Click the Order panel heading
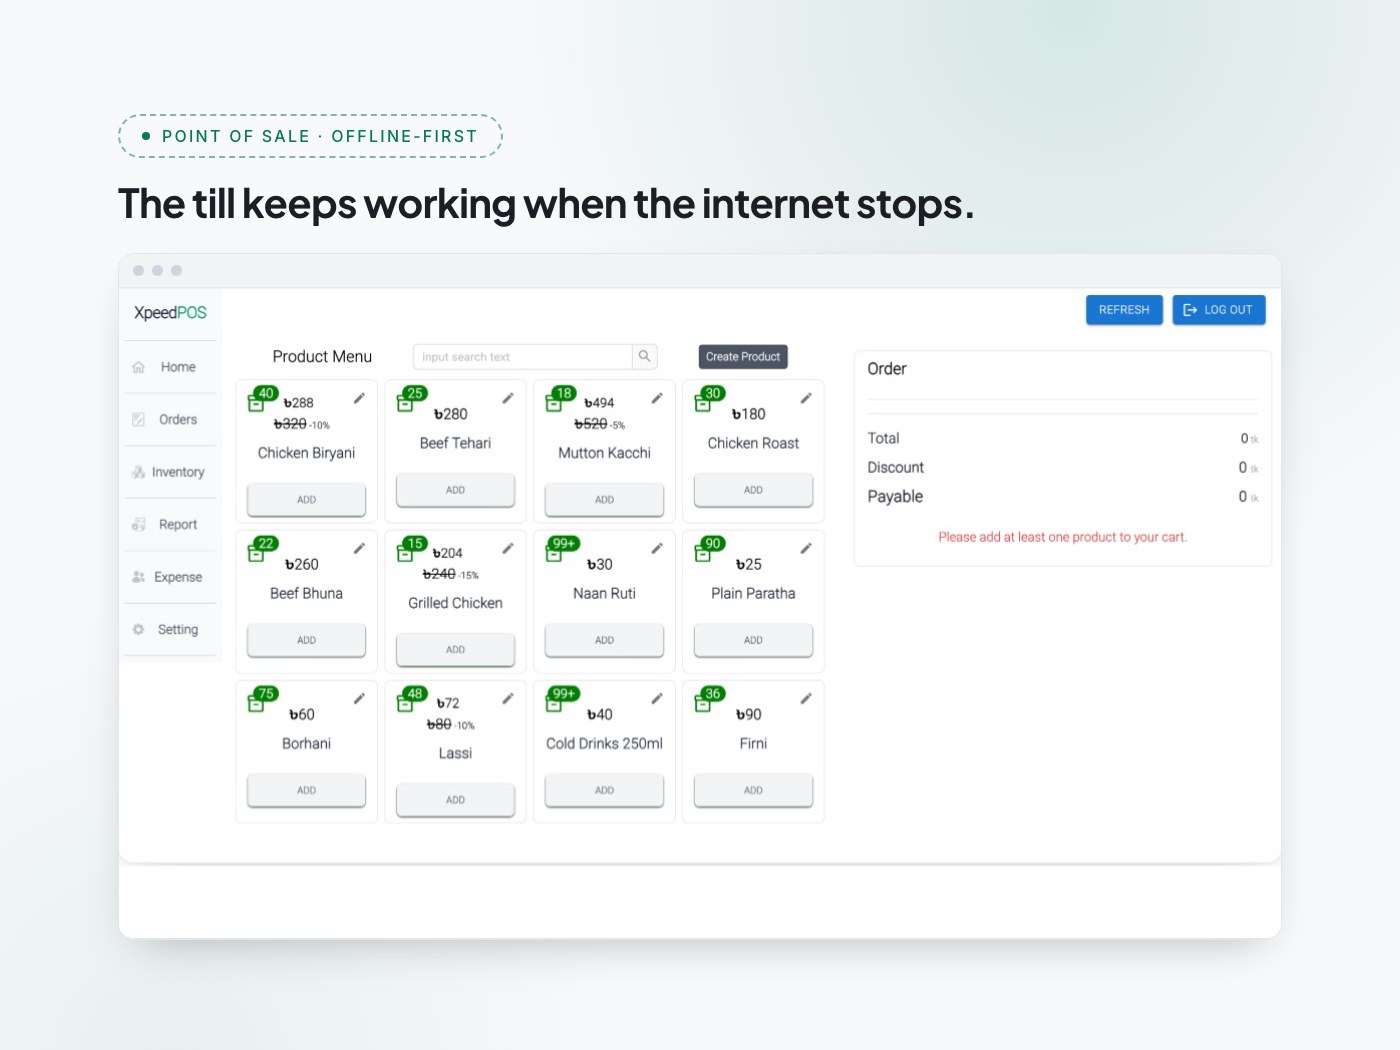Image resolution: width=1400 pixels, height=1050 pixels. tap(887, 369)
